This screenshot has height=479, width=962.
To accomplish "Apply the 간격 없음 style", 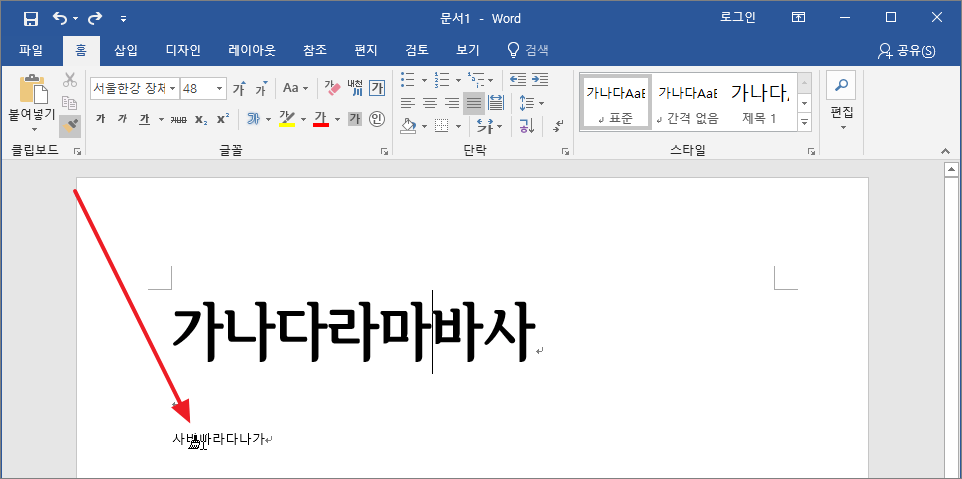I will click(688, 101).
